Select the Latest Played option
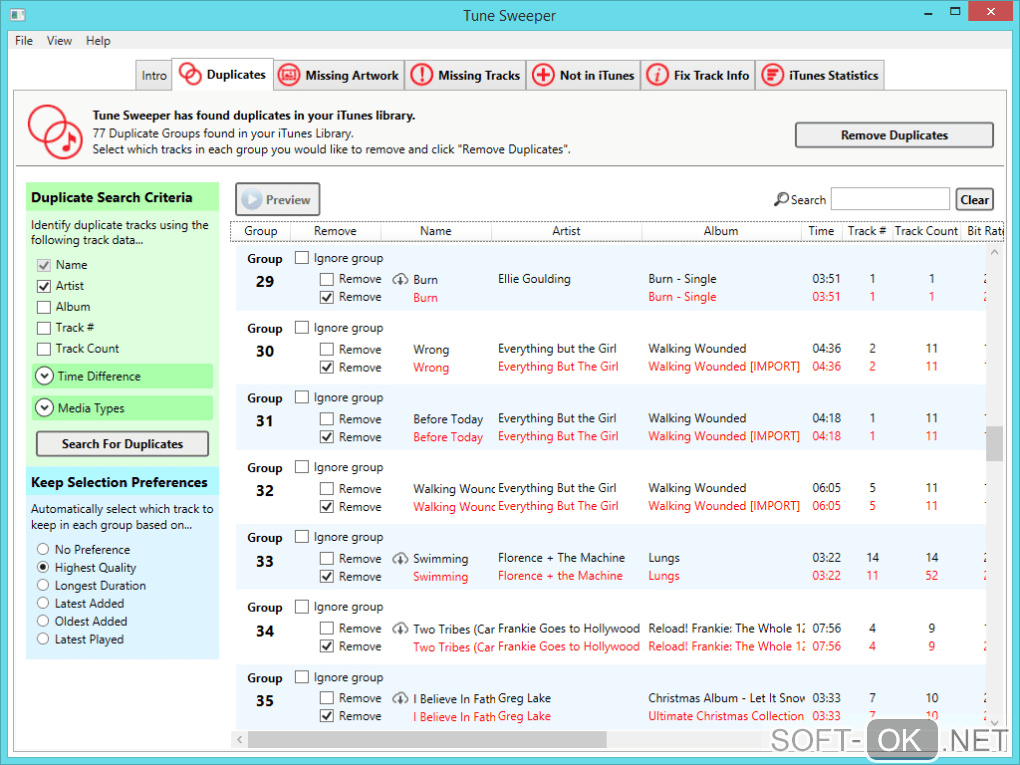The width and height of the screenshot is (1020, 765). [43, 639]
